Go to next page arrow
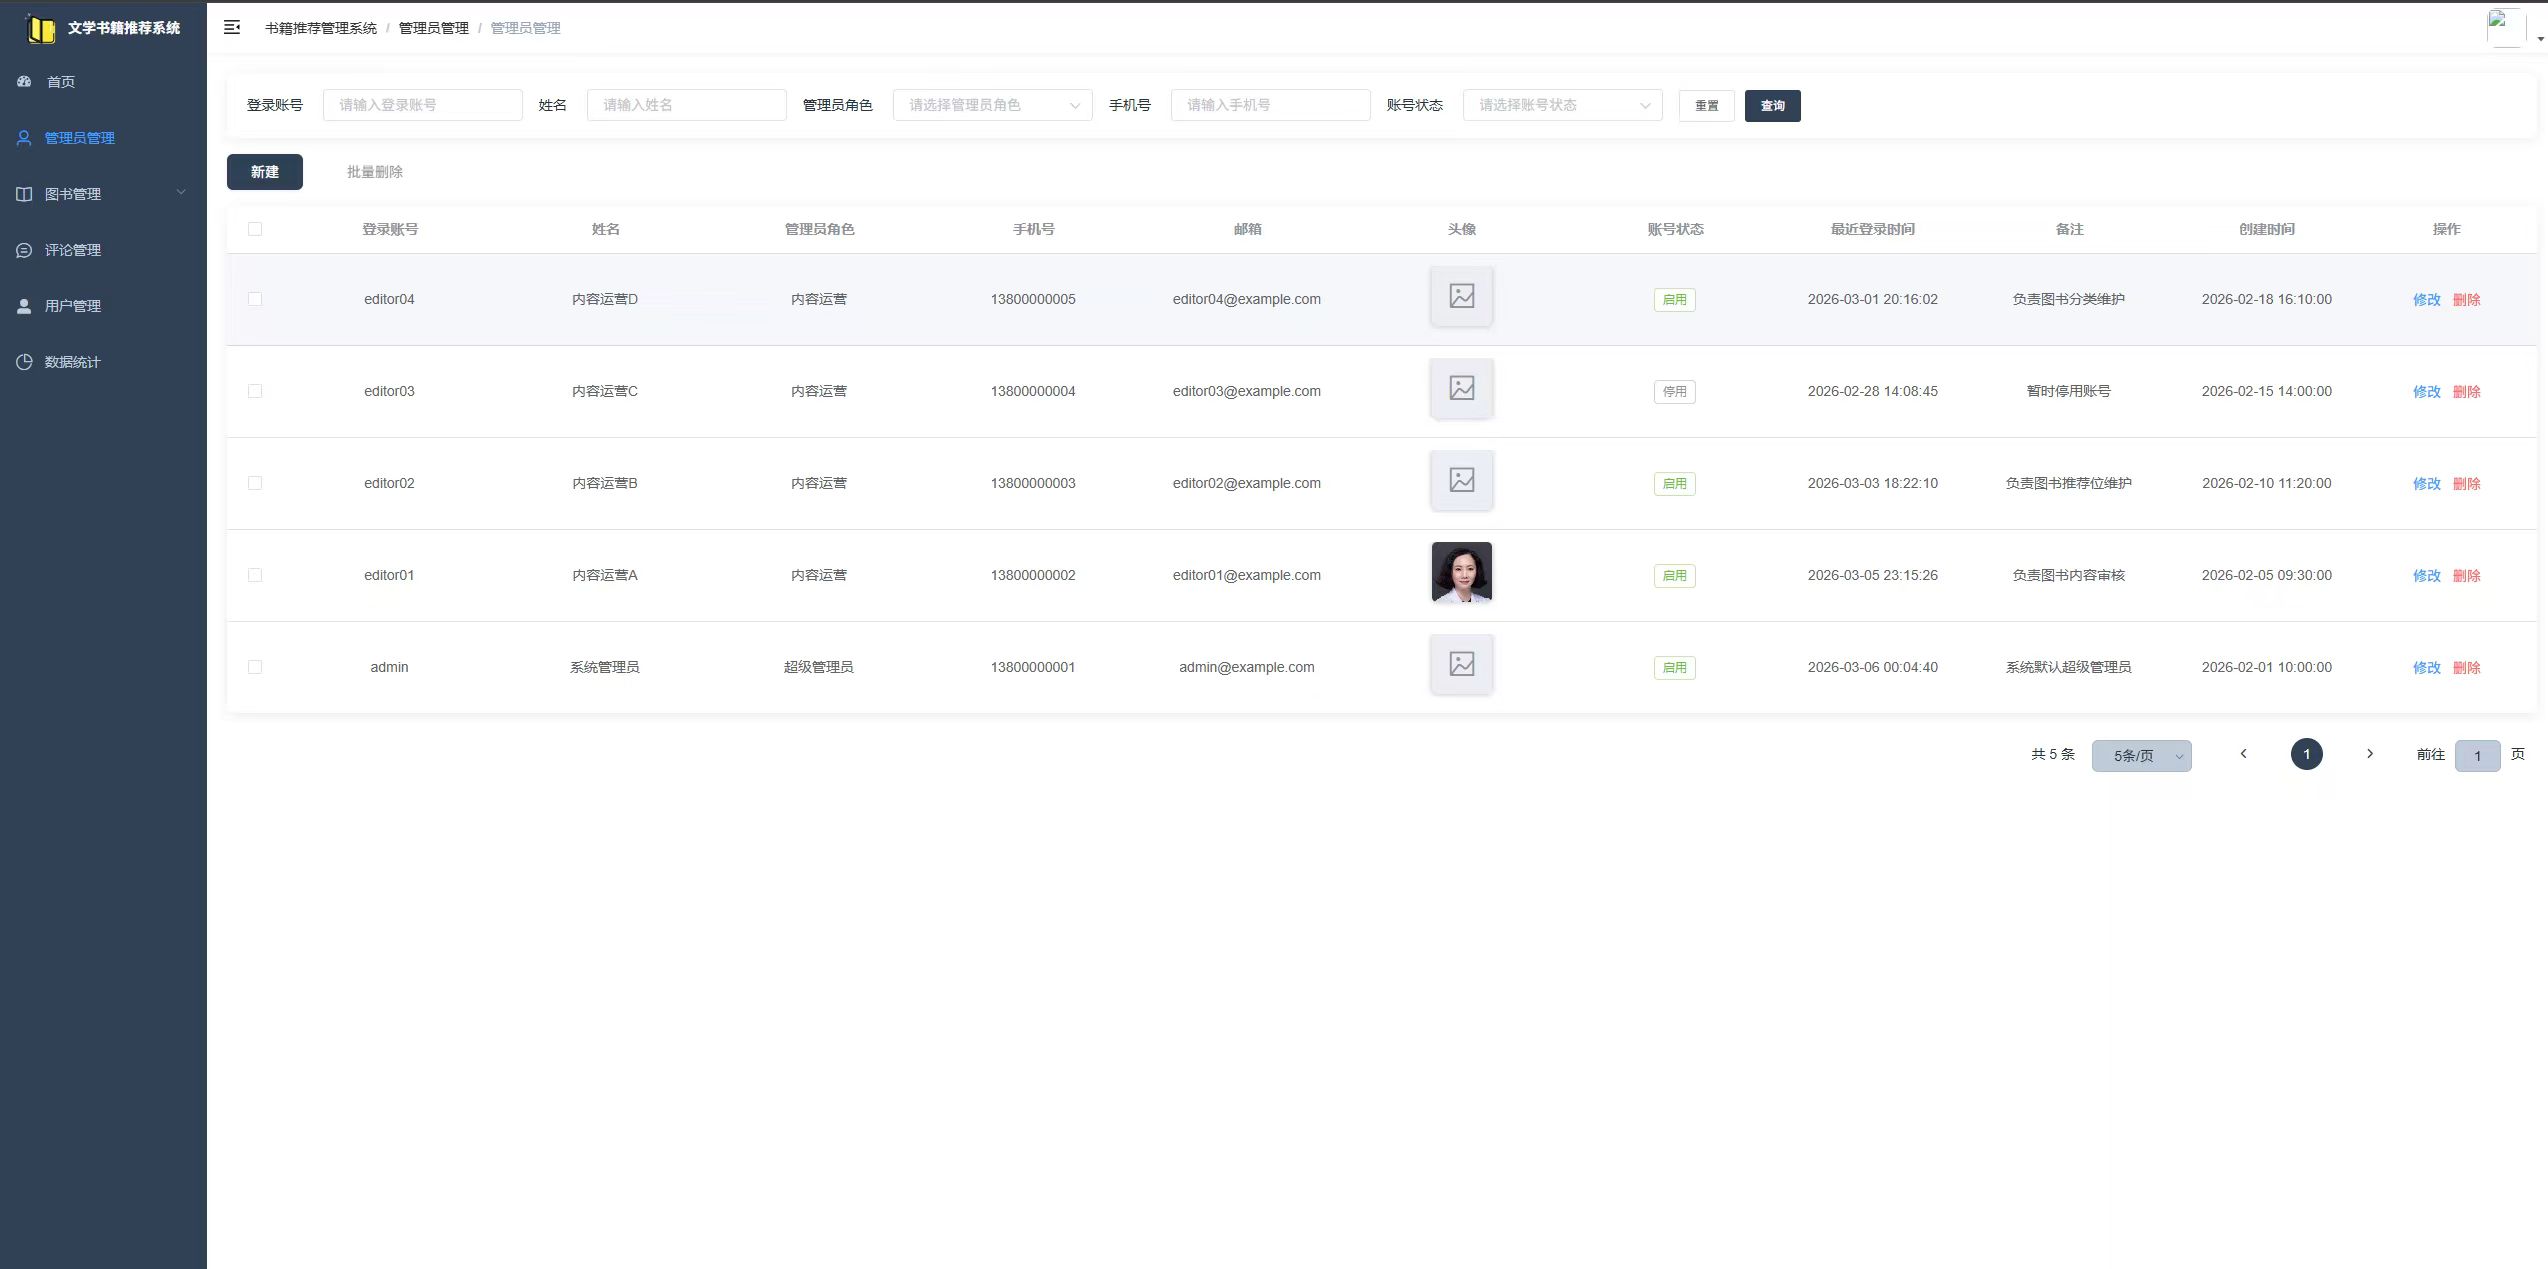Viewport: 2548px width, 1269px height. point(2369,754)
